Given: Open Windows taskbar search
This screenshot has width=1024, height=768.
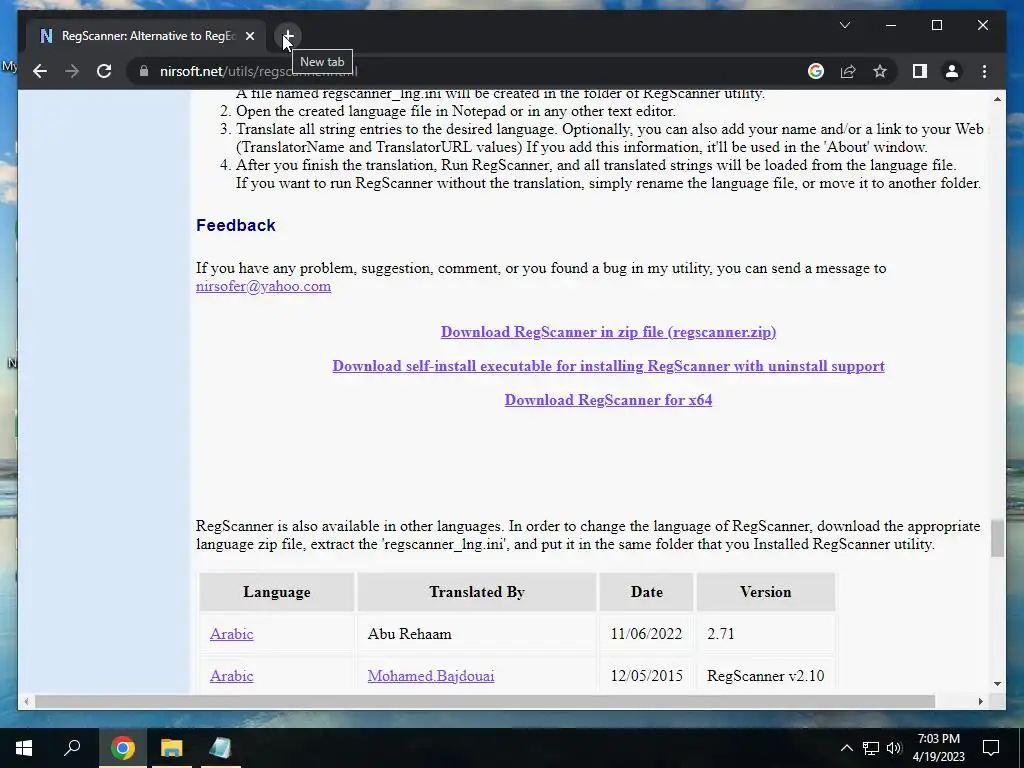Looking at the screenshot, I should [x=72, y=748].
